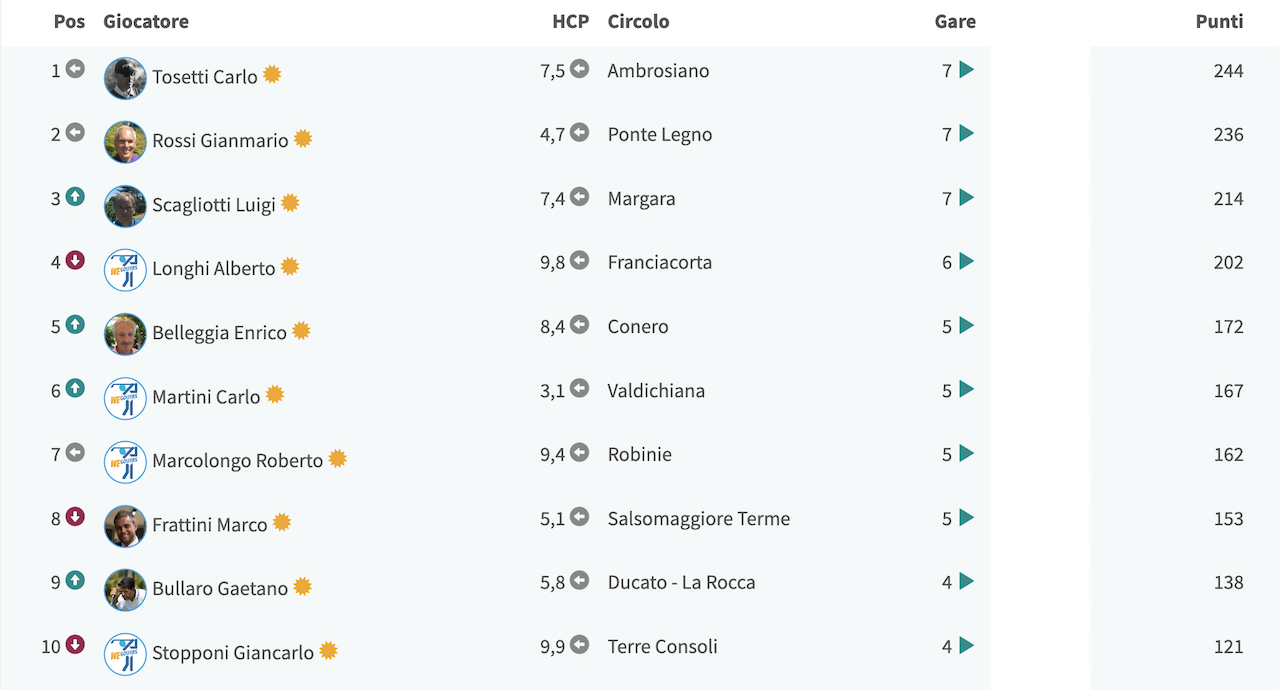Viewport: 1280px width, 690px height.
Task: Click the red down arrow at position 4
Action: [75, 261]
